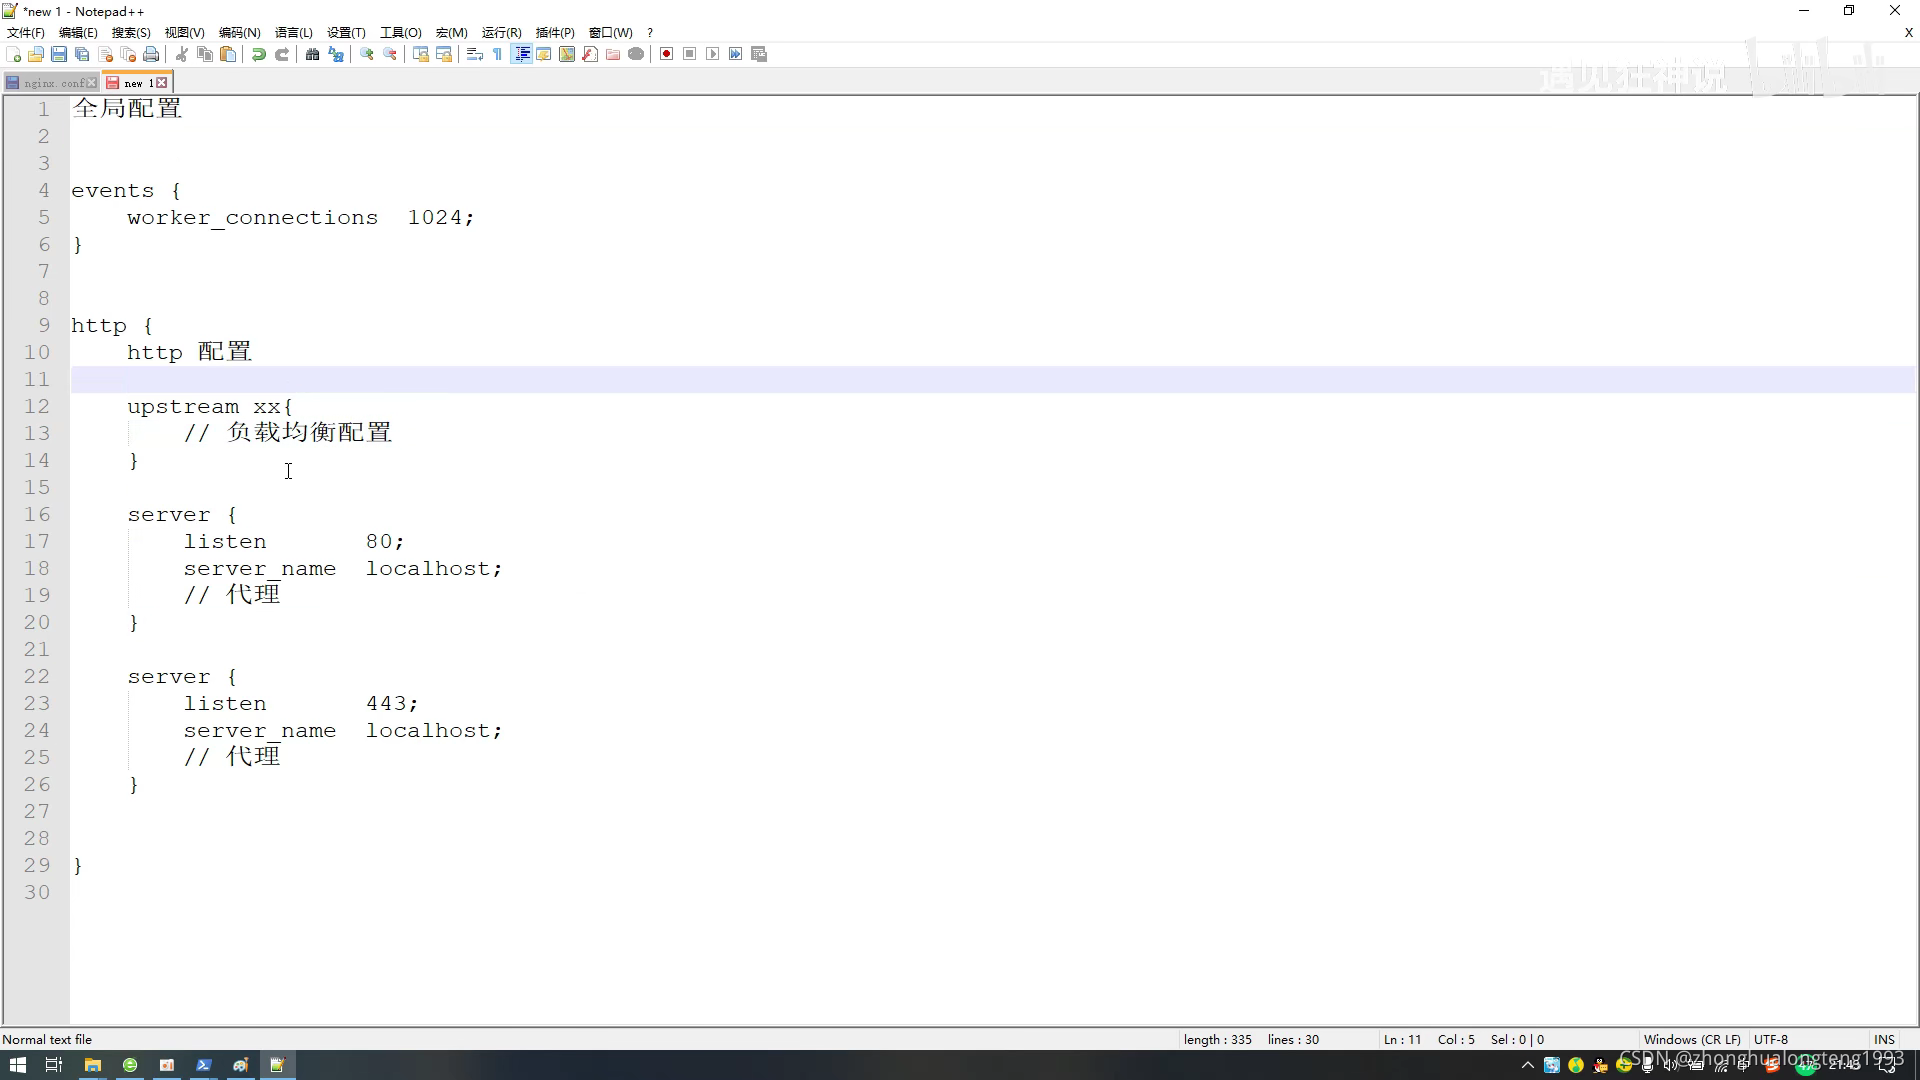The width and height of the screenshot is (1920, 1080).
Task: Start macro recording with the red record icon
Action: pos(666,54)
